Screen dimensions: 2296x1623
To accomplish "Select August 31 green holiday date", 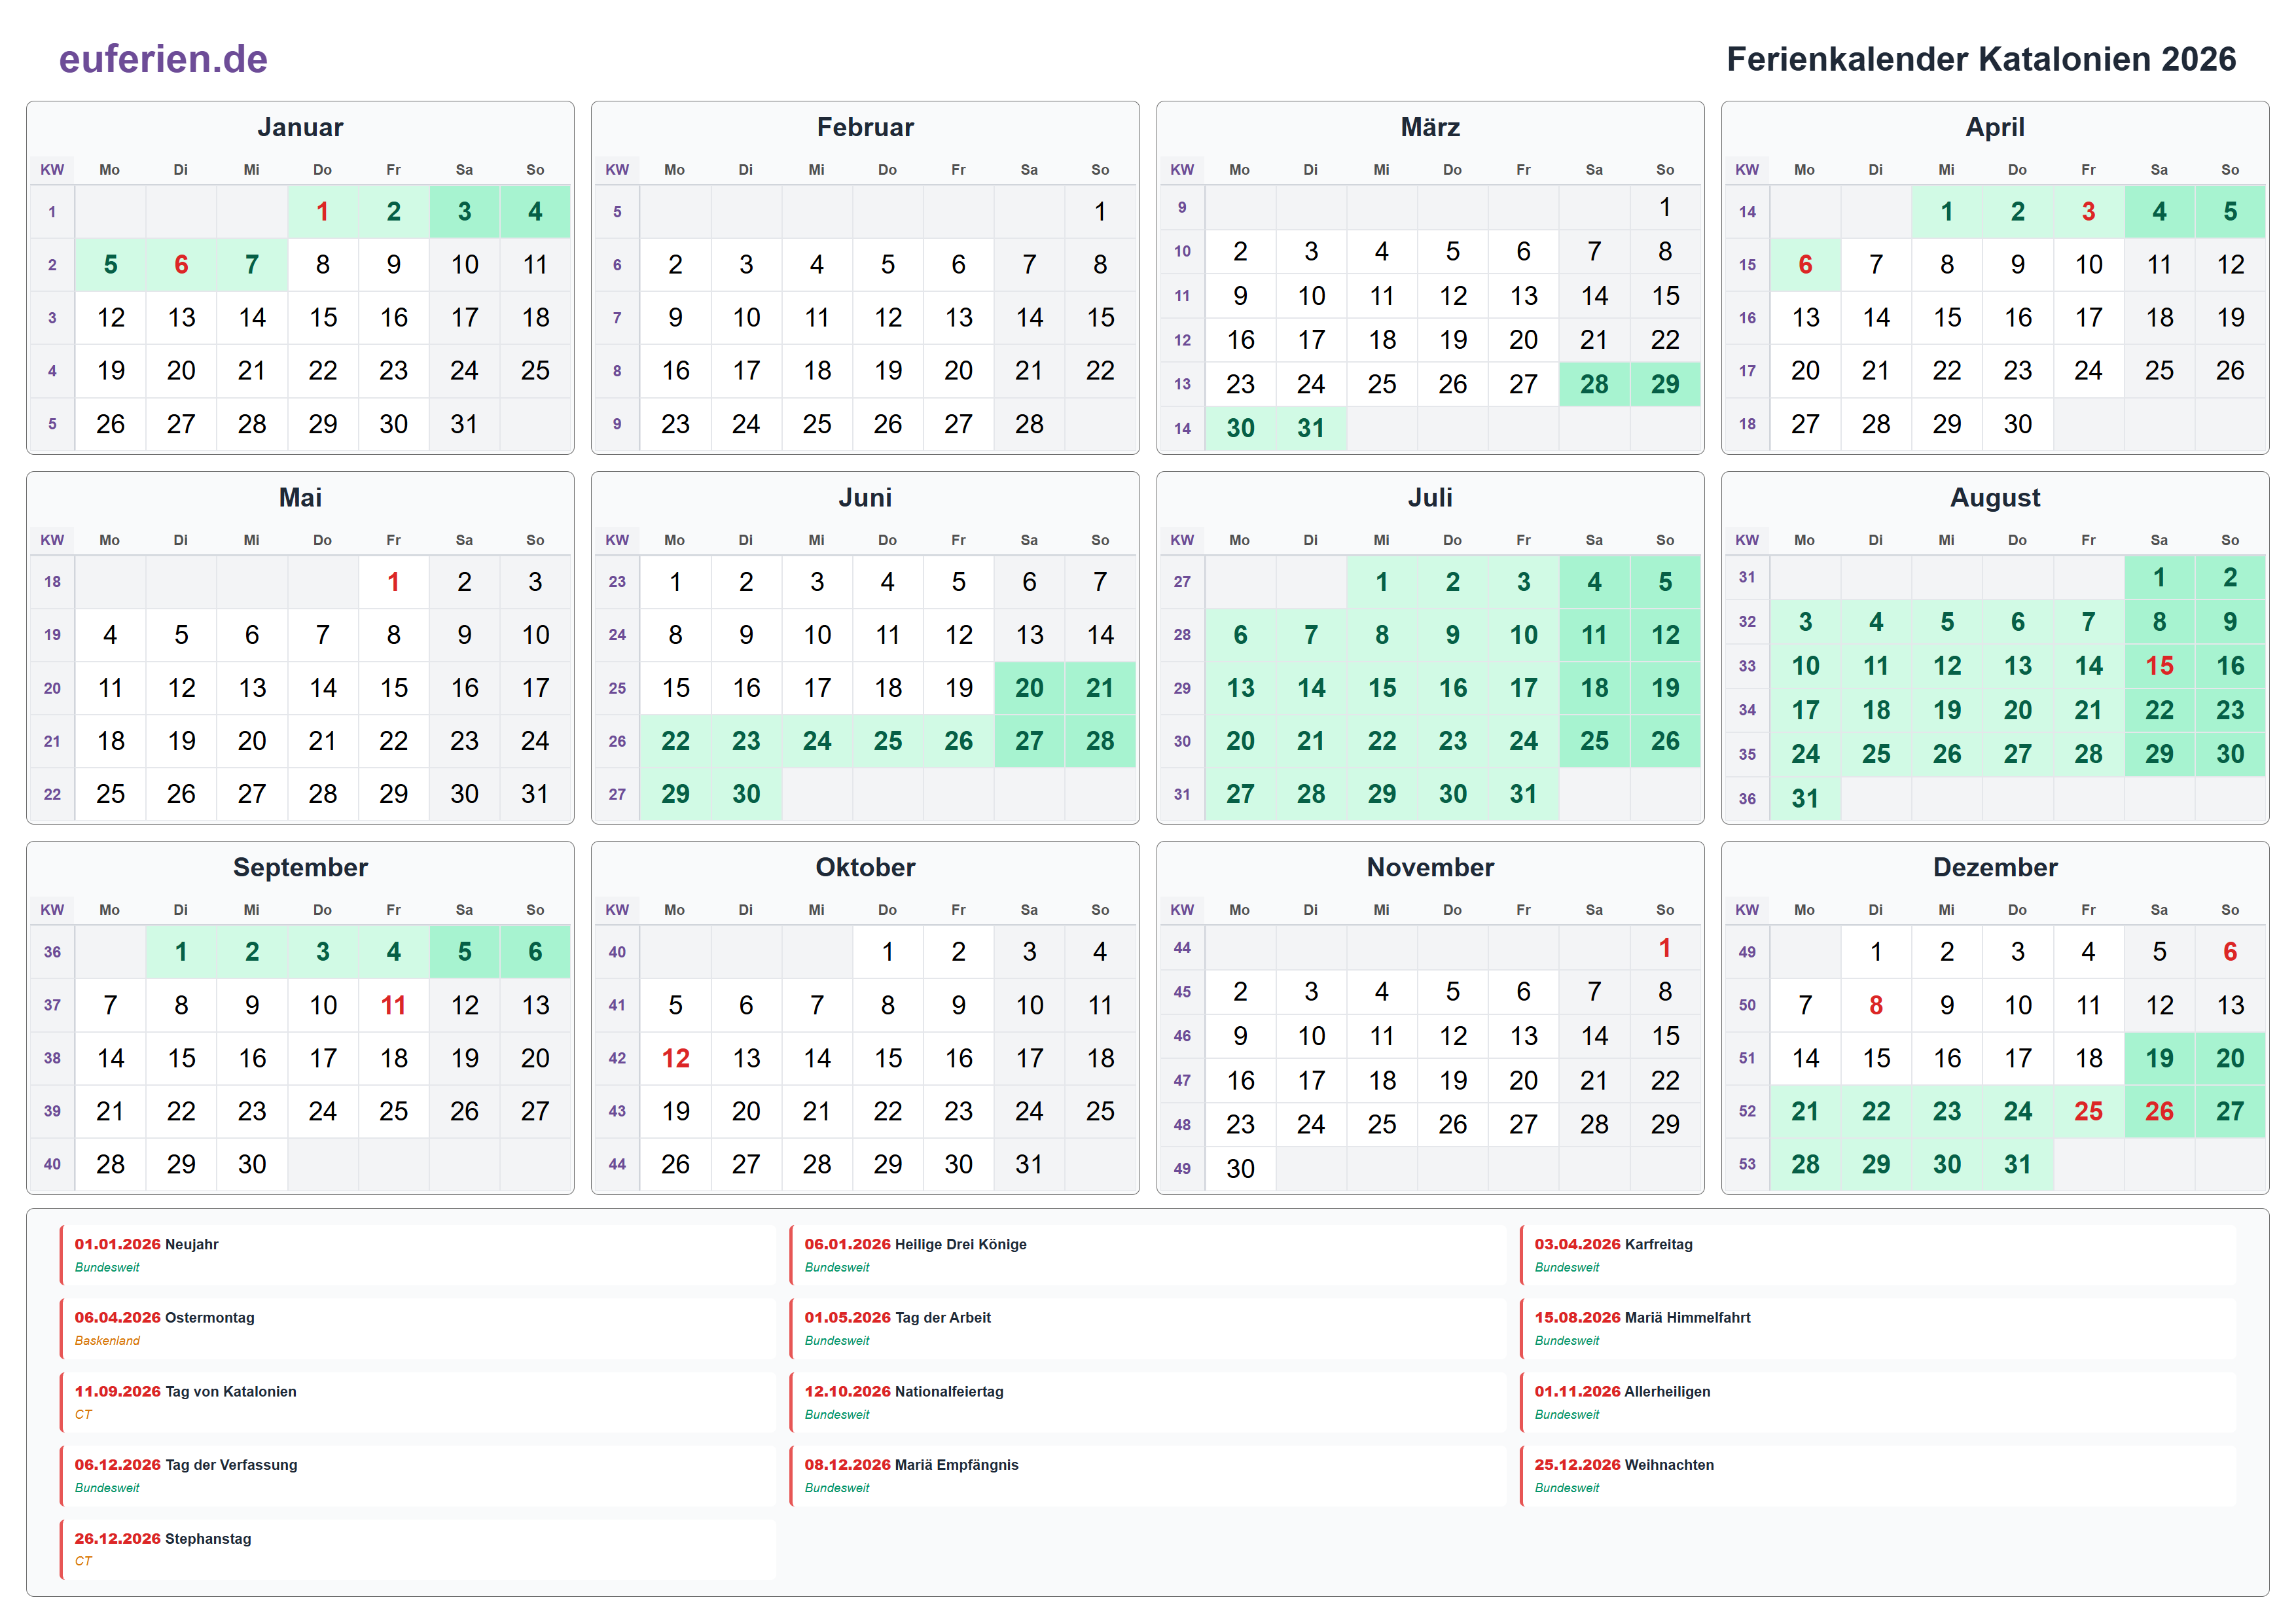I will [x=1805, y=798].
